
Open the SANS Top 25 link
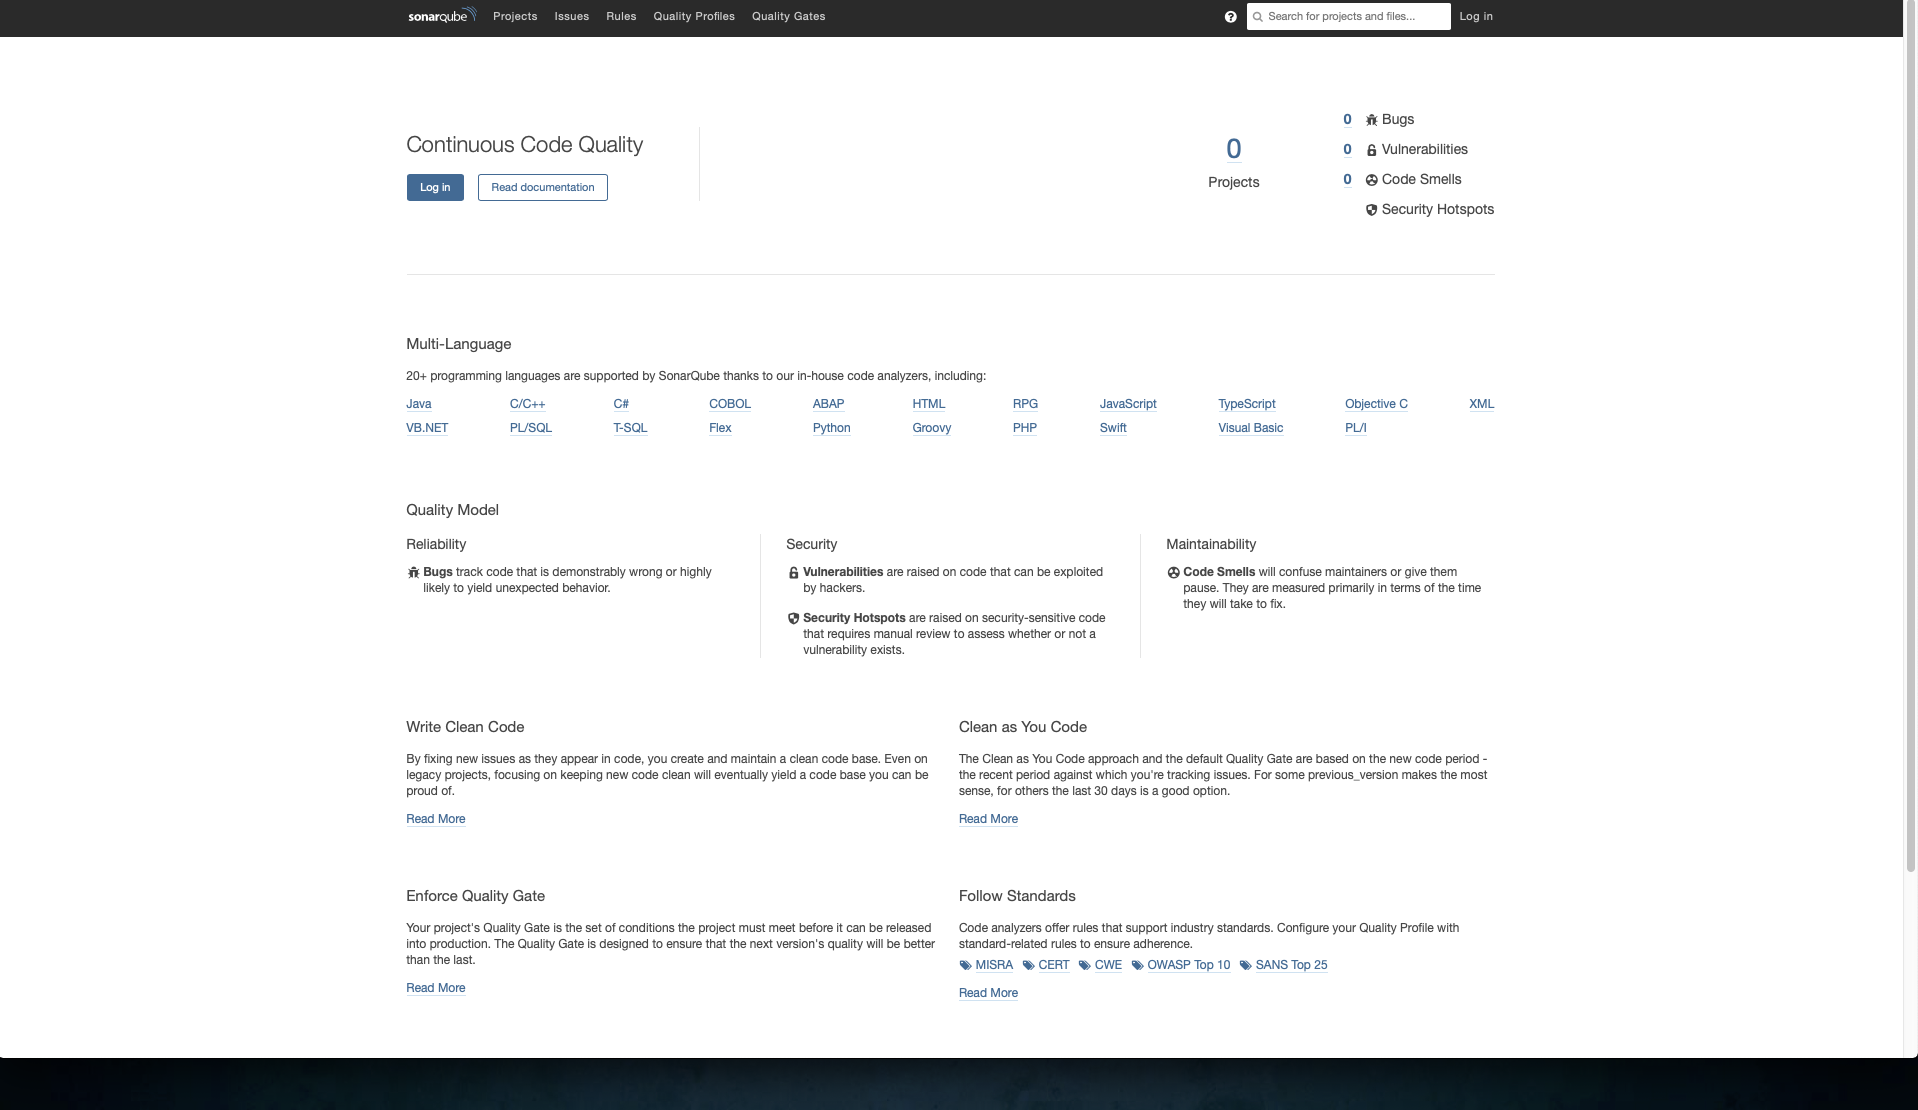click(1292, 965)
